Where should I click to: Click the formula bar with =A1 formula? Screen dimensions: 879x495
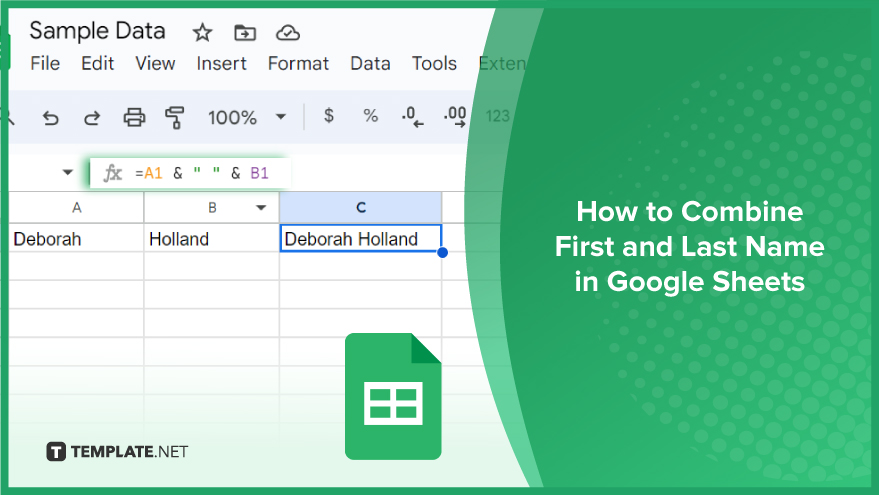pyautogui.click(x=191, y=173)
